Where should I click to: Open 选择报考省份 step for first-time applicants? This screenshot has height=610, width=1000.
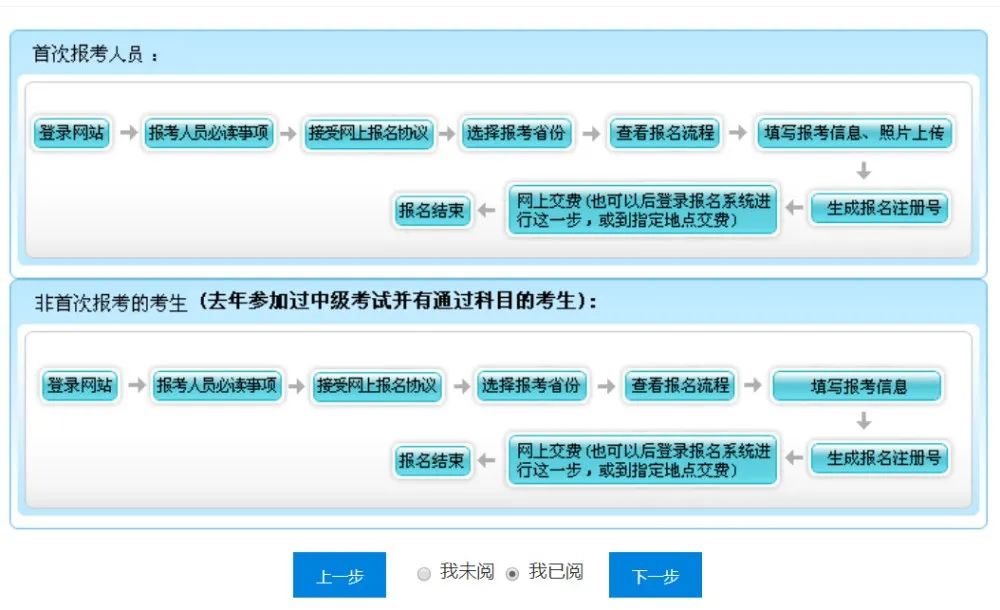pyautogui.click(x=517, y=133)
